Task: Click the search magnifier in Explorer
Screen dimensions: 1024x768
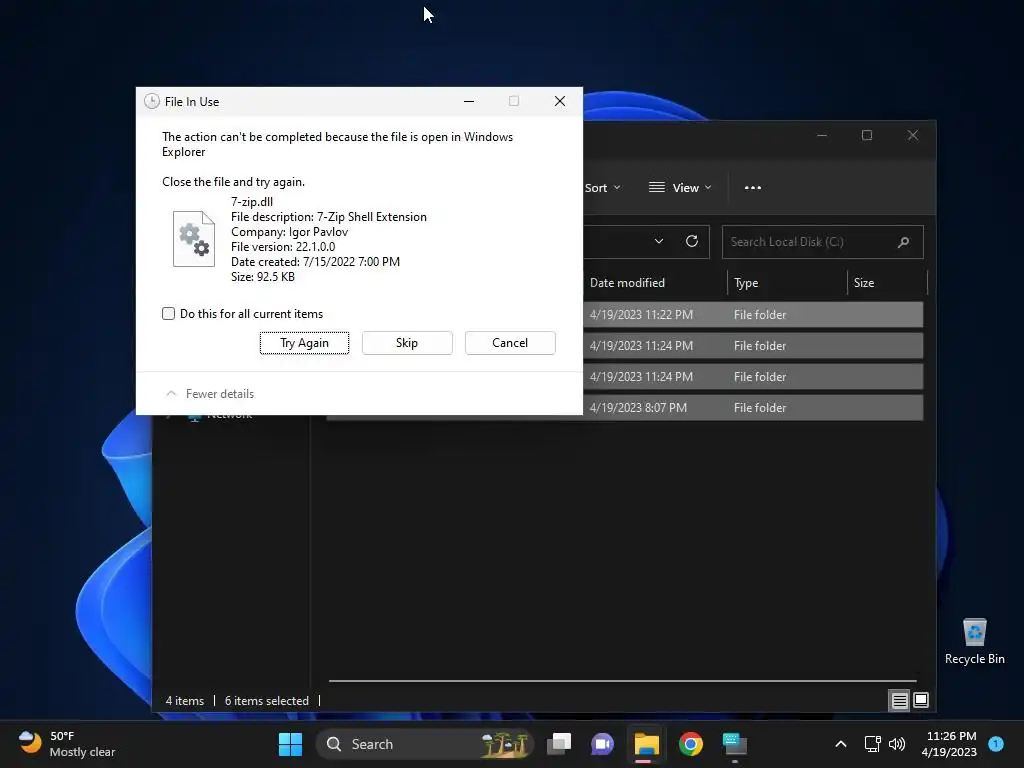Action: pyautogui.click(x=904, y=242)
